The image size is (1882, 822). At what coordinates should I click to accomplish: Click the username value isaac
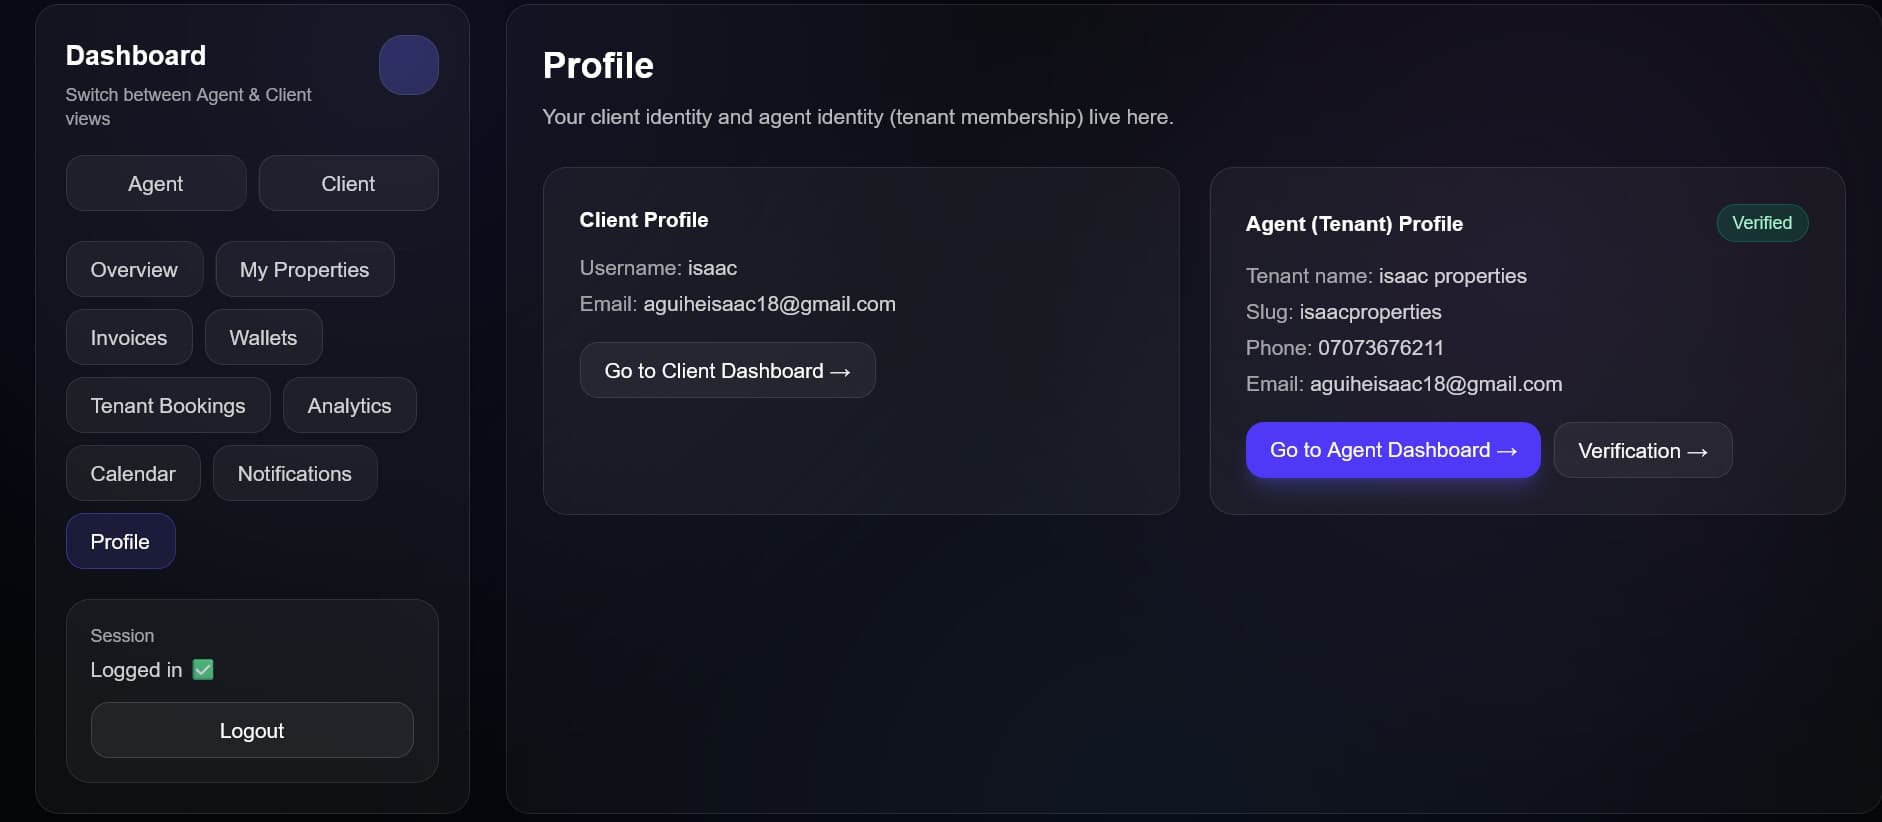712,268
